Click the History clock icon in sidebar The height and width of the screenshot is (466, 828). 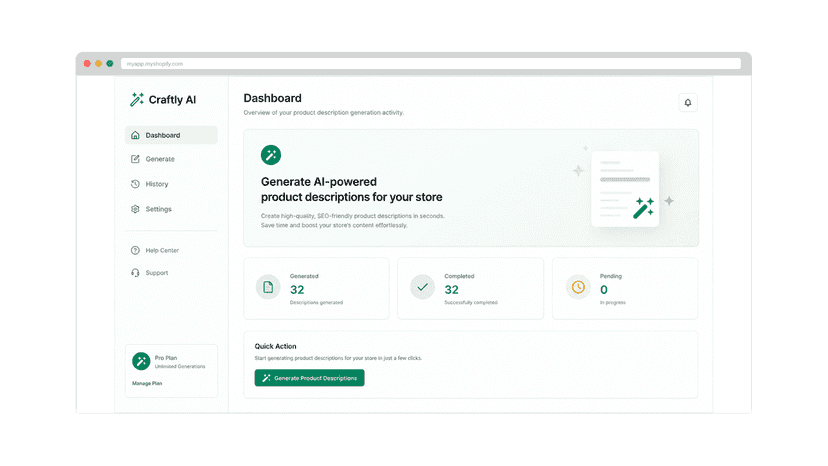click(135, 184)
